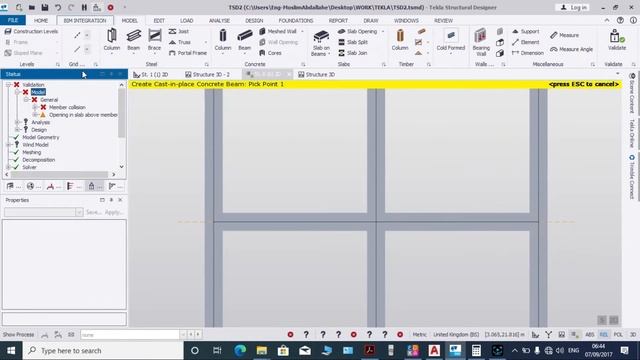Select the Concrete Beam tool

(x=244, y=40)
